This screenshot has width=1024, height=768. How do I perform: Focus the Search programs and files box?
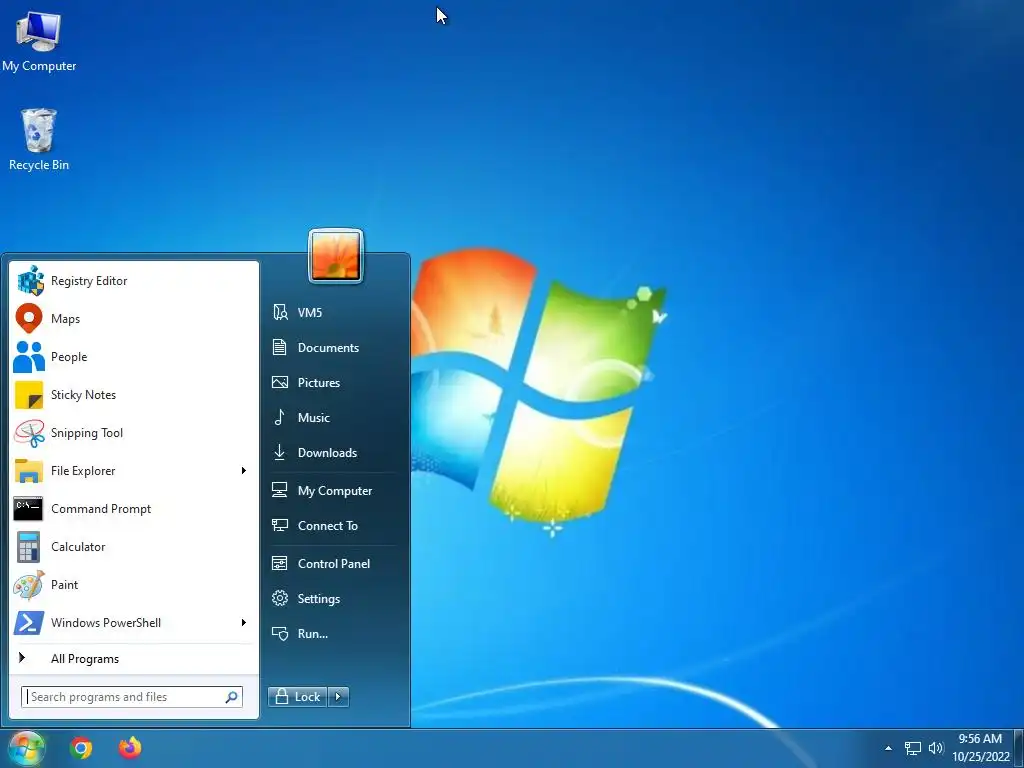[132, 697]
